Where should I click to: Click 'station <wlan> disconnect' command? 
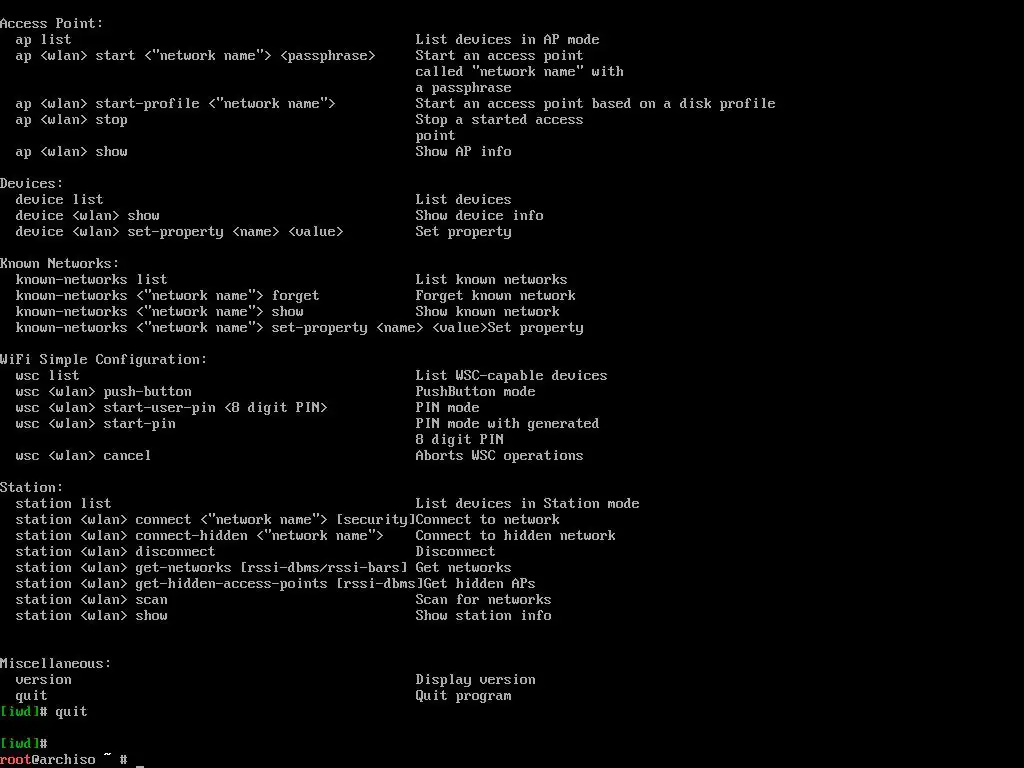[116, 552]
